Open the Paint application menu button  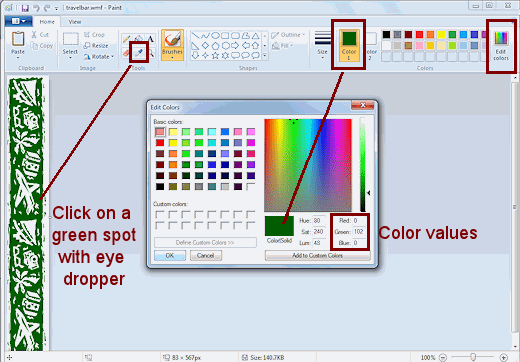point(19,21)
